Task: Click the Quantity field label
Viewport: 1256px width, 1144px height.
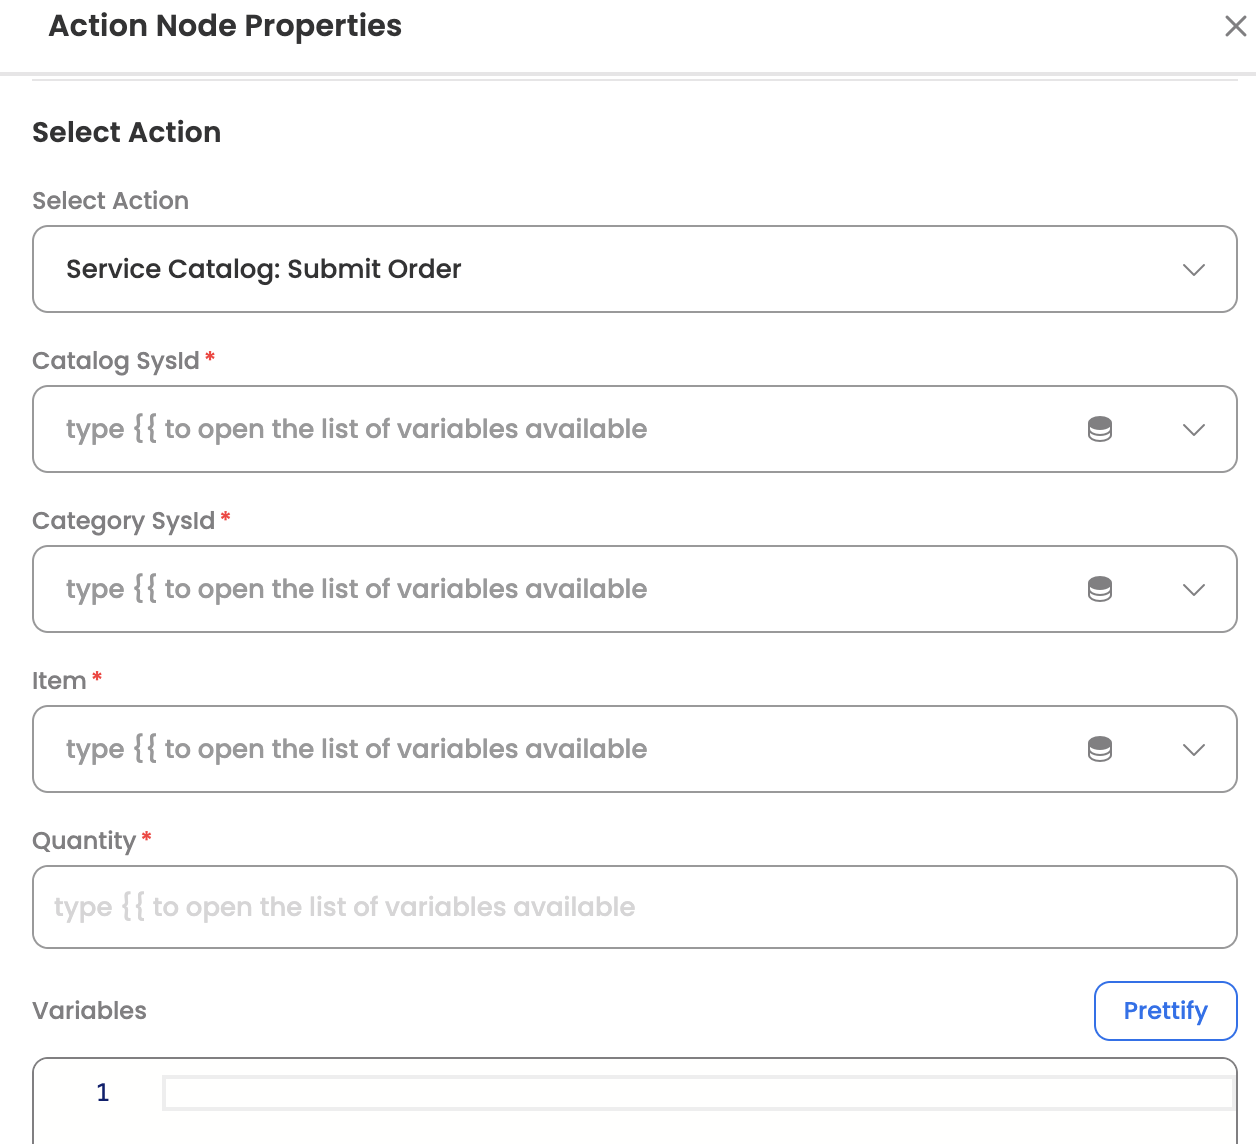Action: click(x=84, y=841)
